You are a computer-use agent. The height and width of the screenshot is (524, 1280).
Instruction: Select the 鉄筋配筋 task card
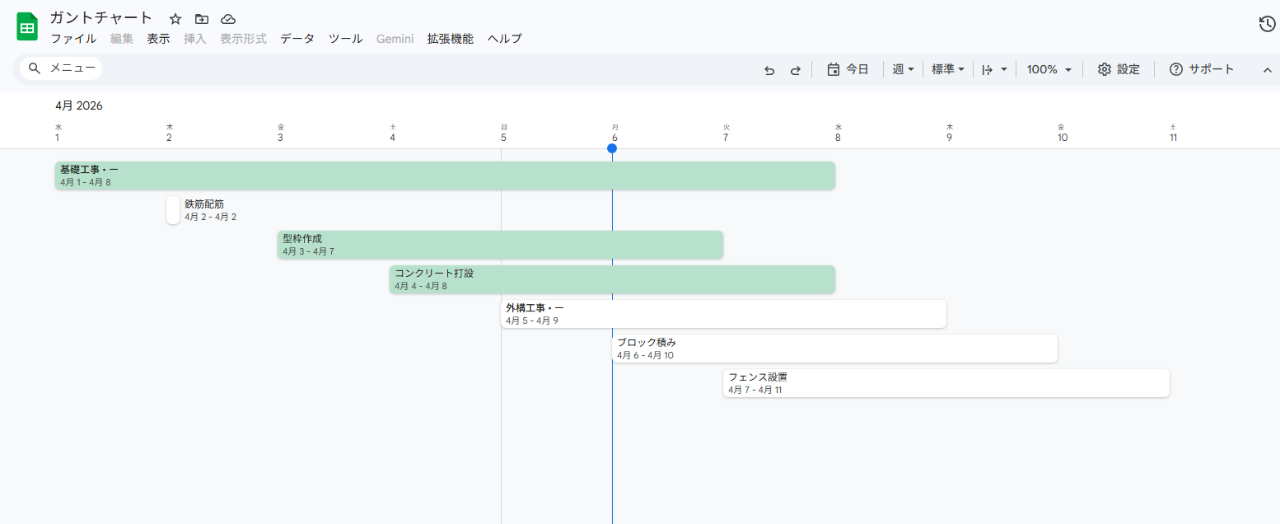pos(173,210)
